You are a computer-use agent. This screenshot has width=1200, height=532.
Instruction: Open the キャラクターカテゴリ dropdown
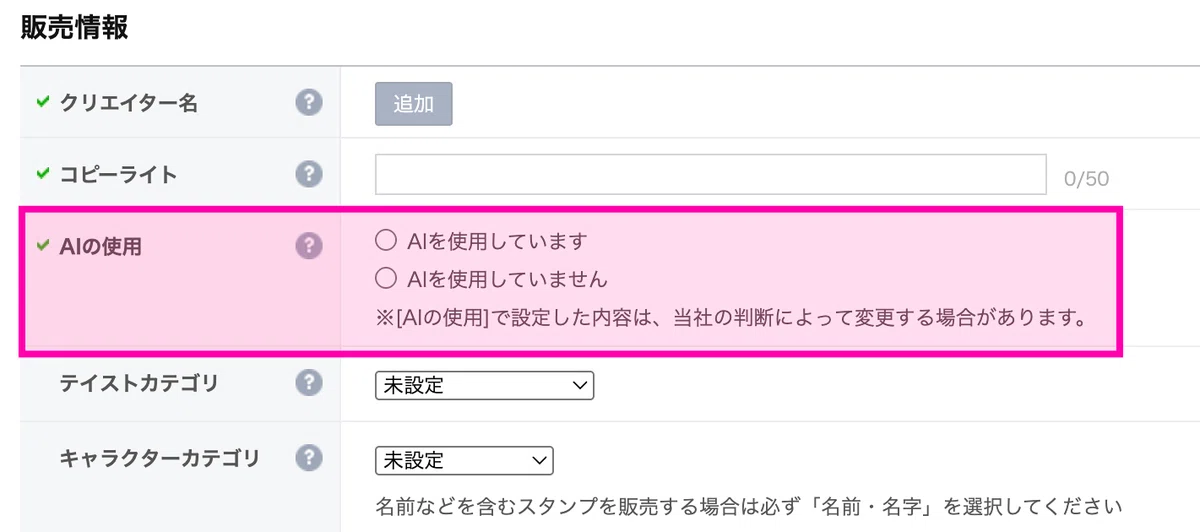(x=464, y=460)
